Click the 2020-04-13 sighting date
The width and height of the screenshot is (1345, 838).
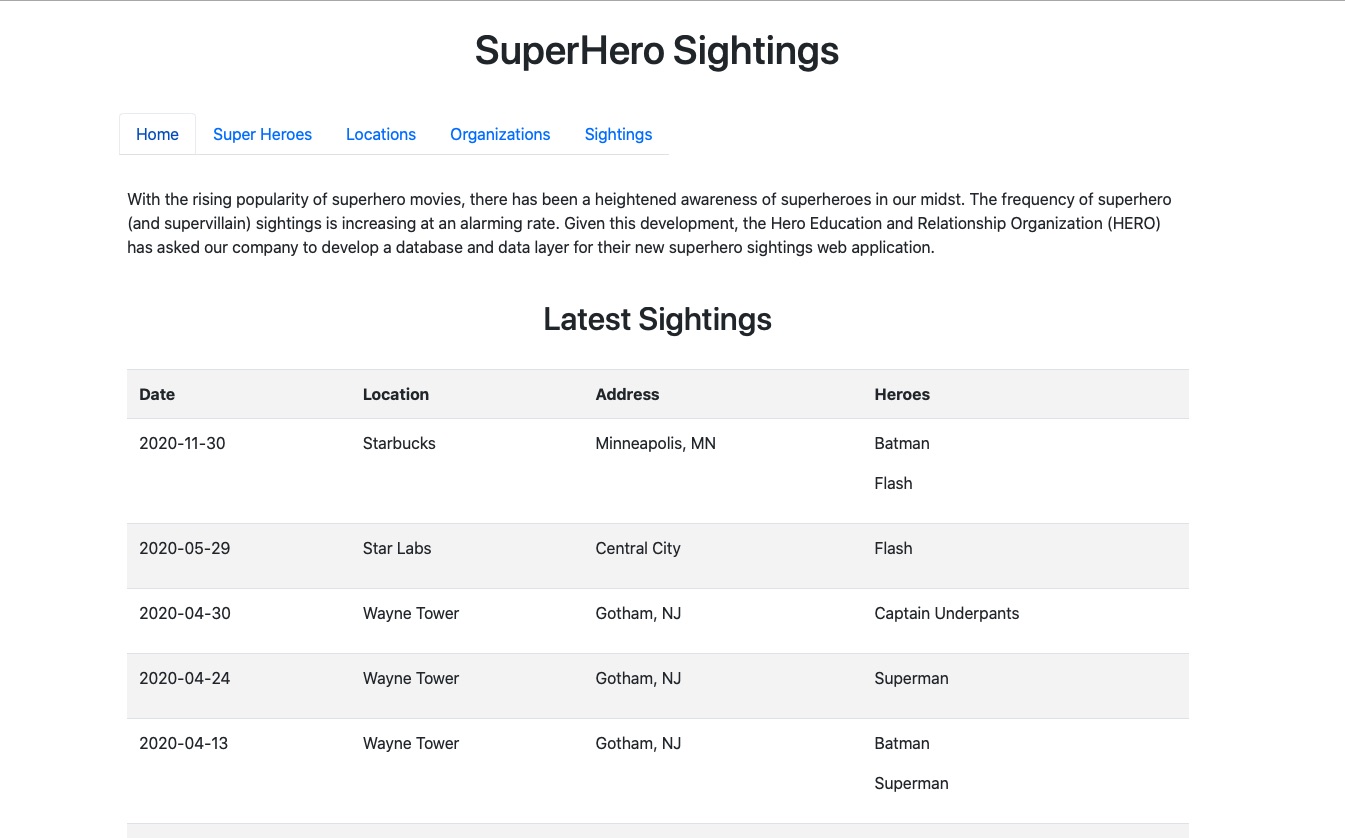[183, 743]
